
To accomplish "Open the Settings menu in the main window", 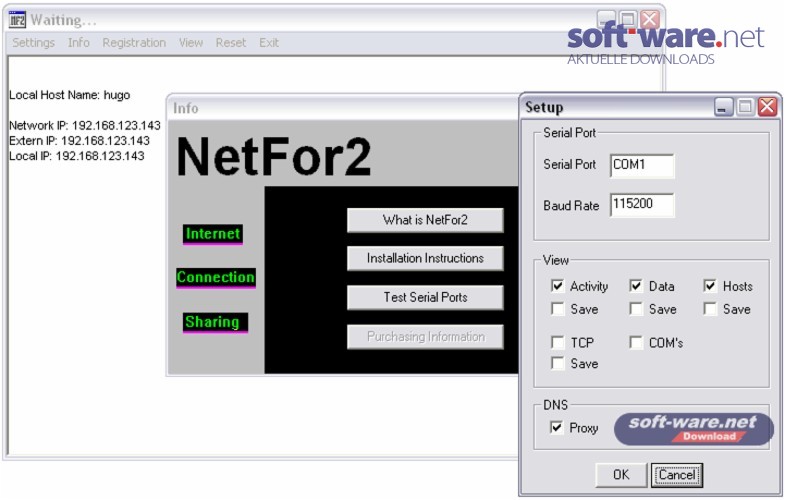I will pos(34,43).
